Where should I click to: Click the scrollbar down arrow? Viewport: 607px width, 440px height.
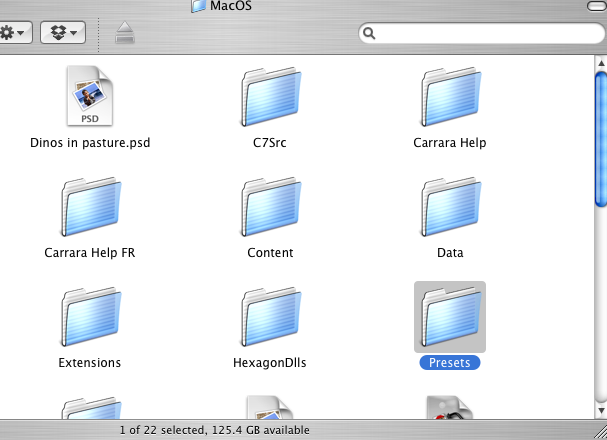[601, 410]
